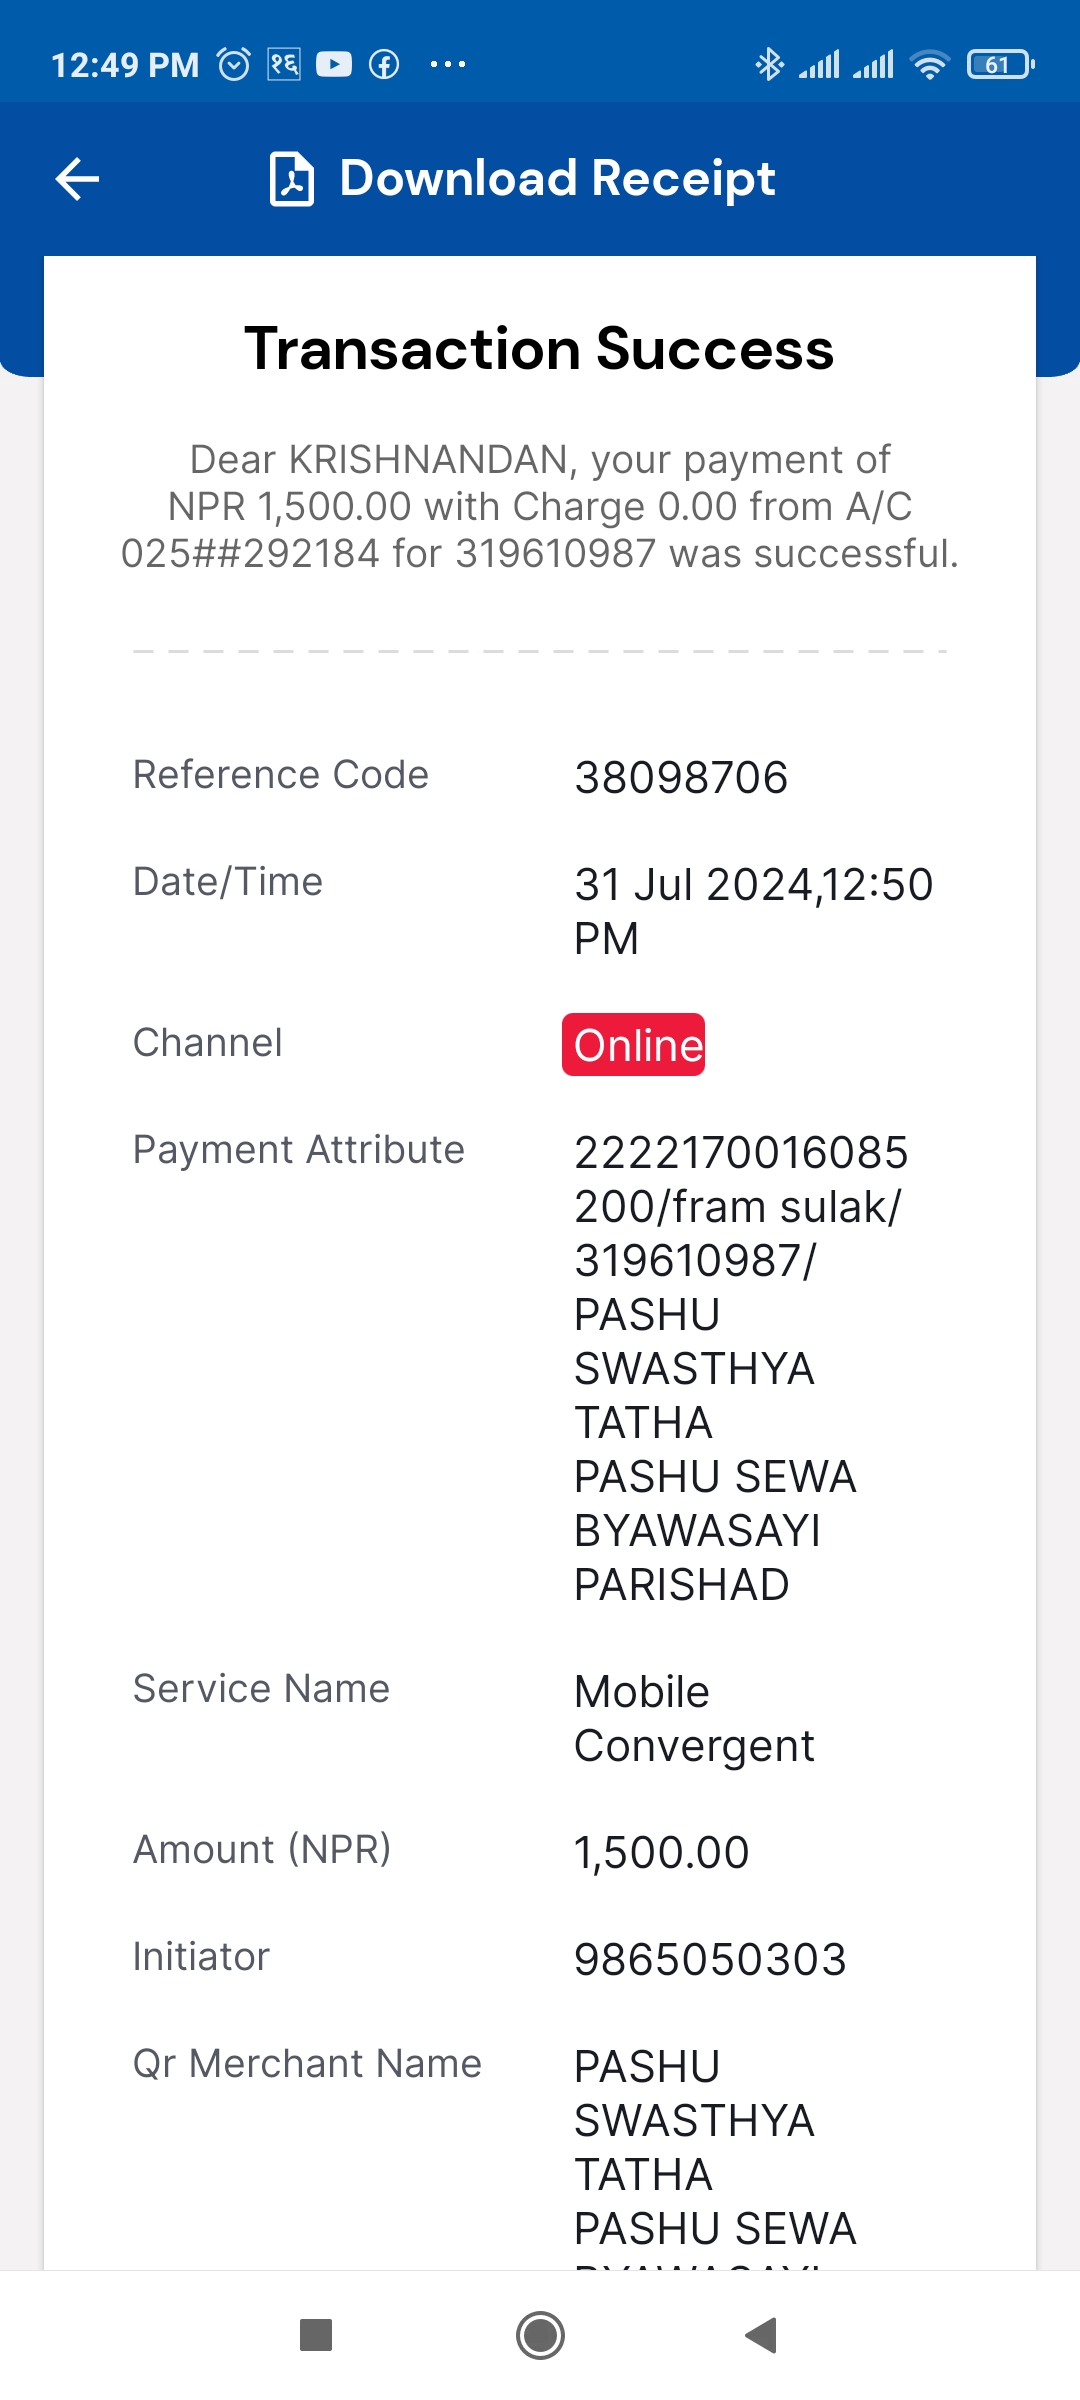The height and width of the screenshot is (2400, 1080).
Task: Tap the PDF receipt file icon
Action: pyautogui.click(x=292, y=179)
